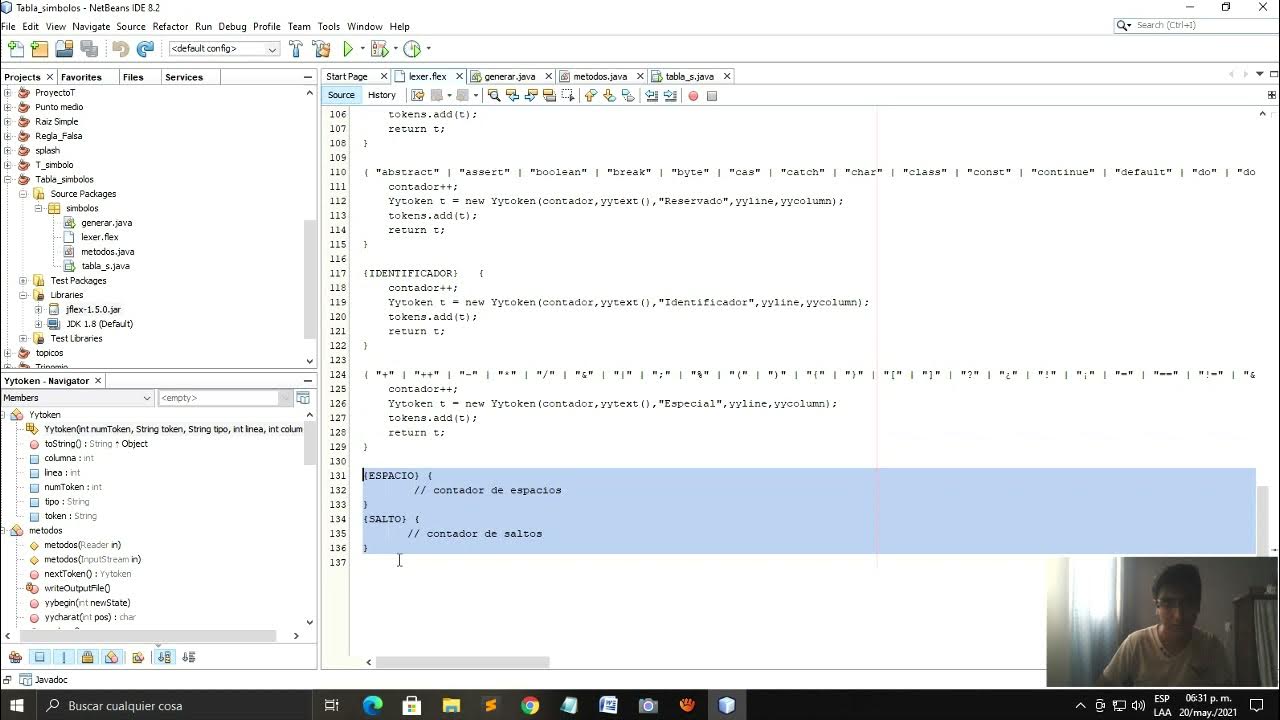Toggle Show Inherited Members in Navigator
The height and width of the screenshot is (720, 1280).
(x=15, y=657)
